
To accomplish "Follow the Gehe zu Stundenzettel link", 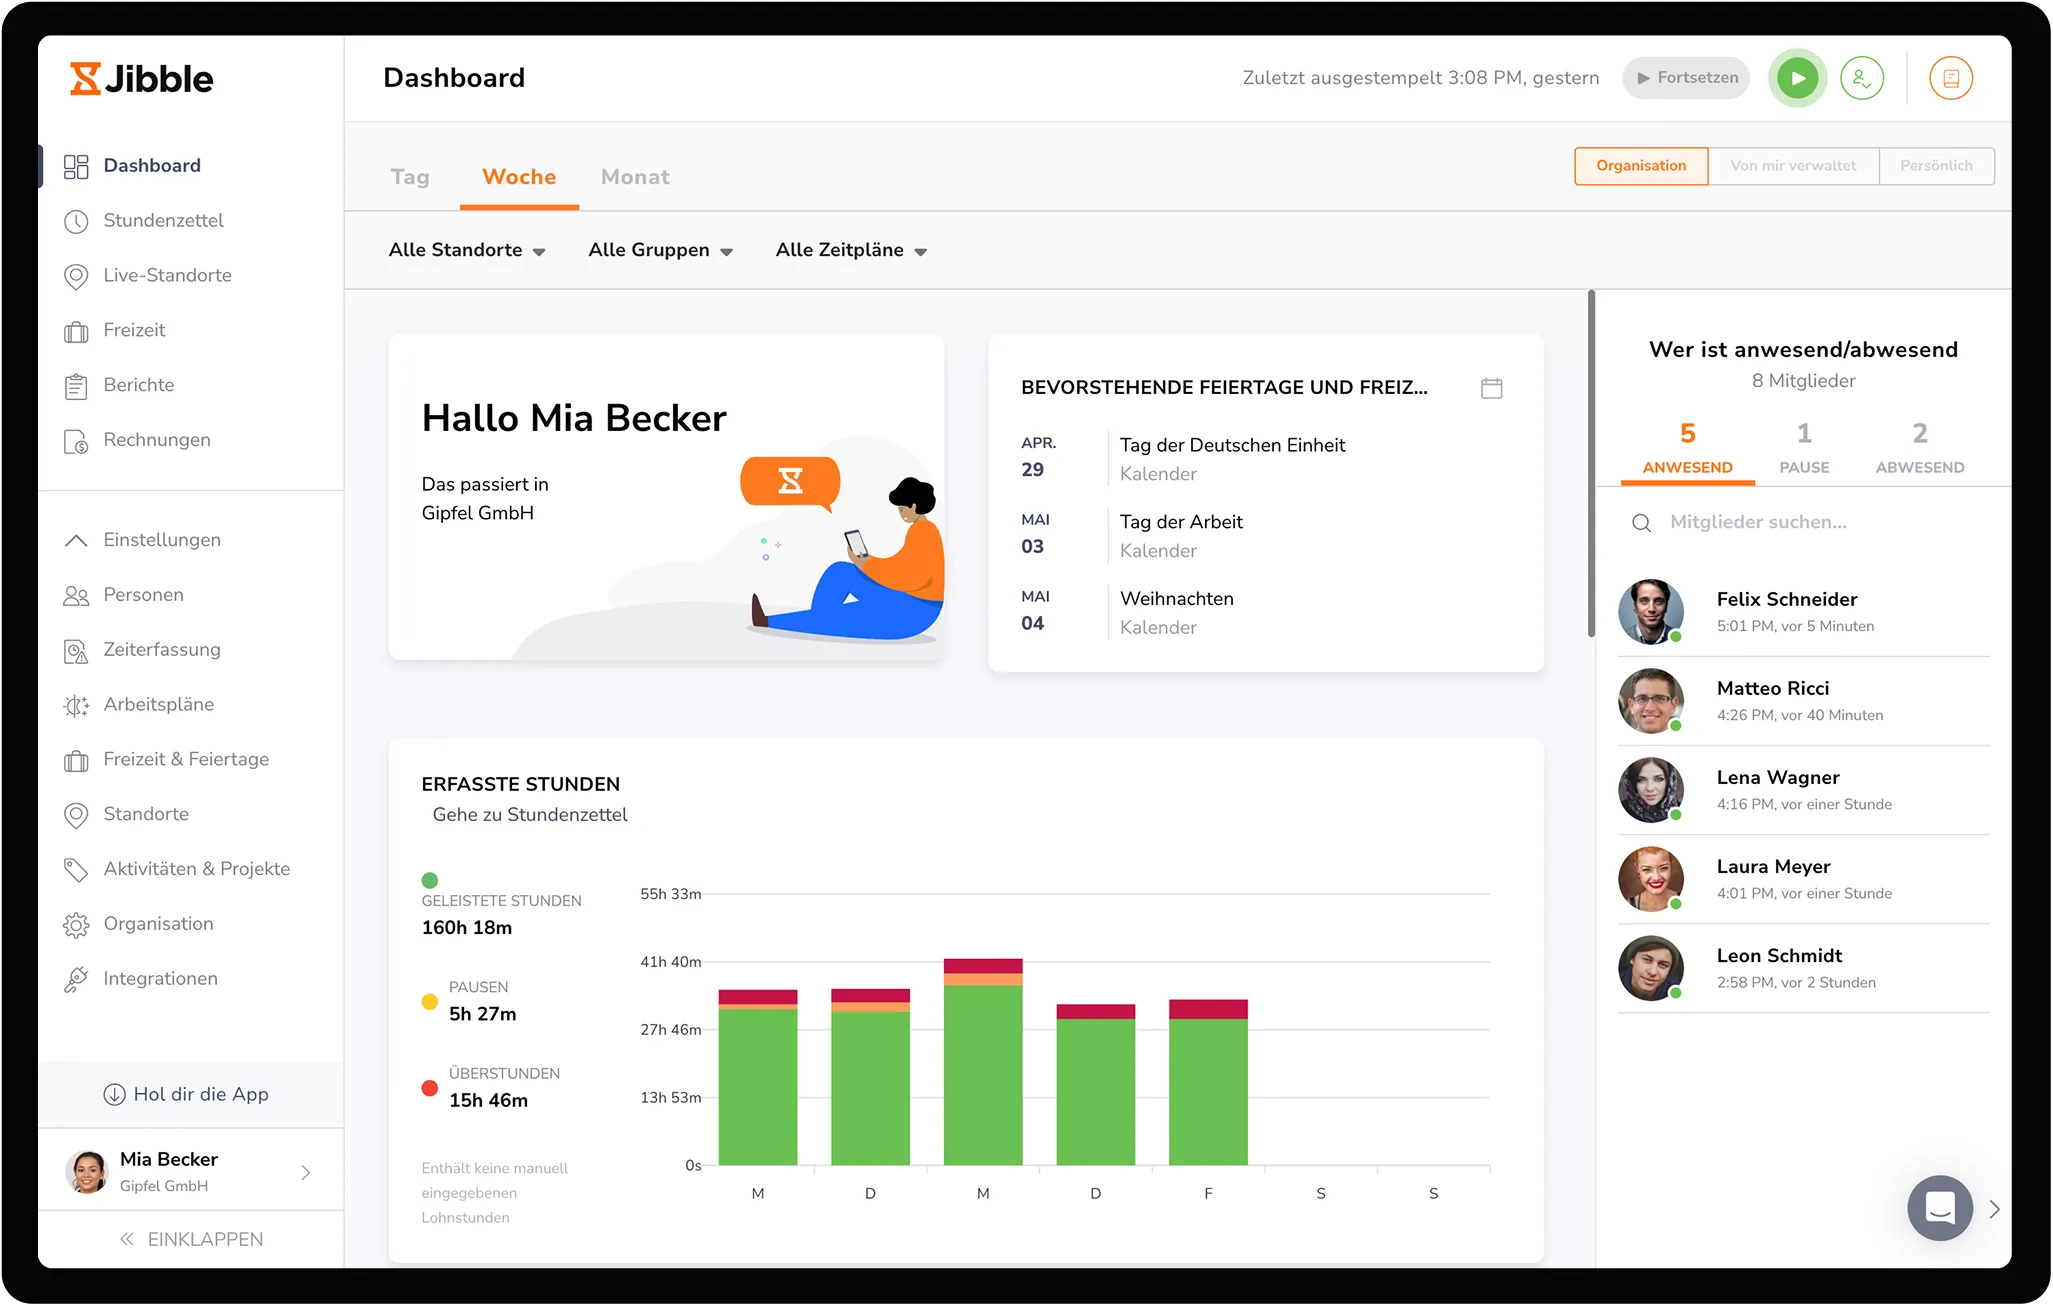I will click(529, 815).
